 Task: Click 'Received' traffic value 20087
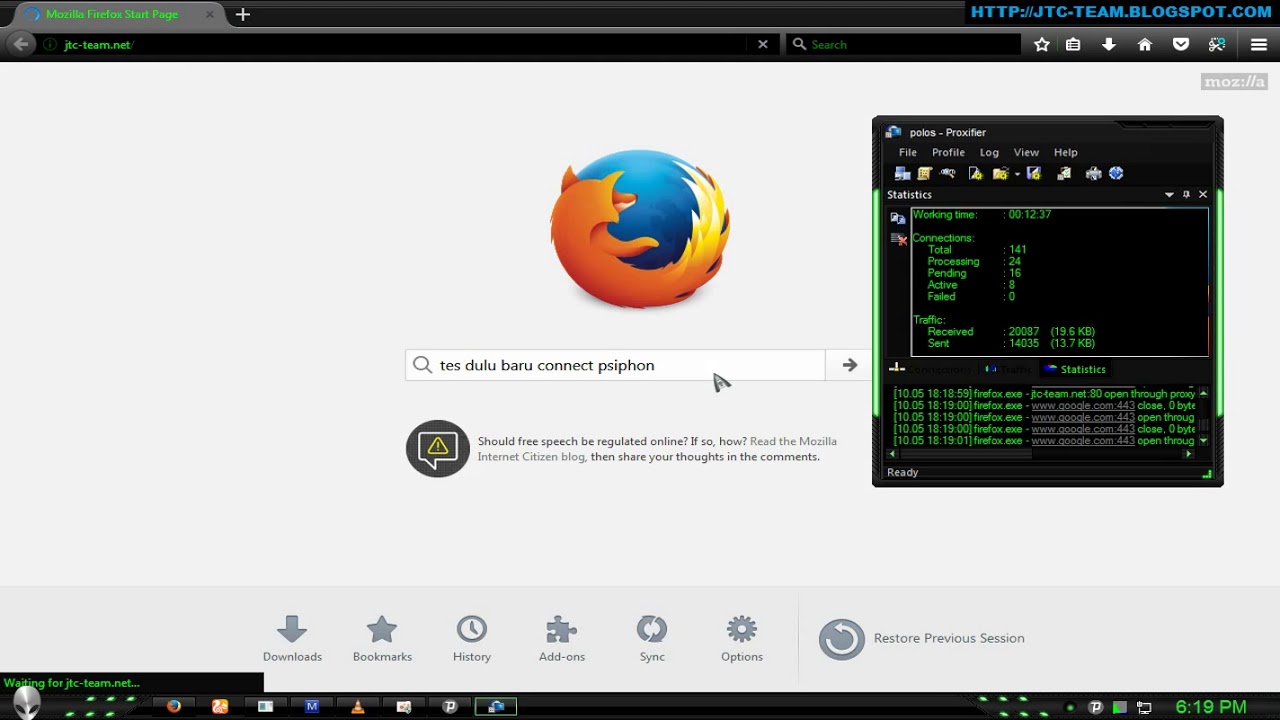(1023, 332)
